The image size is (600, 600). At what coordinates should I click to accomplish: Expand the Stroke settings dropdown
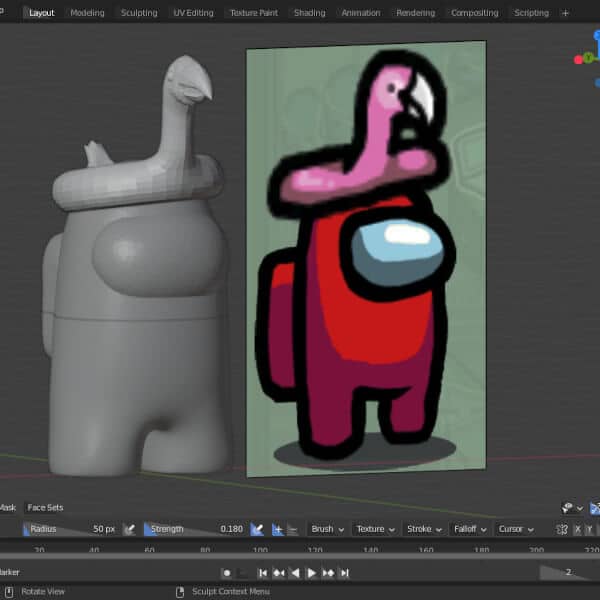[424, 529]
